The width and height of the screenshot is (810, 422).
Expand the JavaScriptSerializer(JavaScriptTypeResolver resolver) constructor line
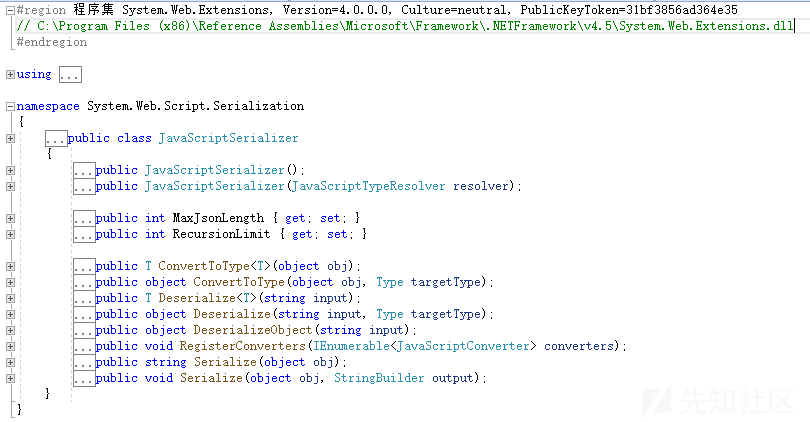point(10,186)
